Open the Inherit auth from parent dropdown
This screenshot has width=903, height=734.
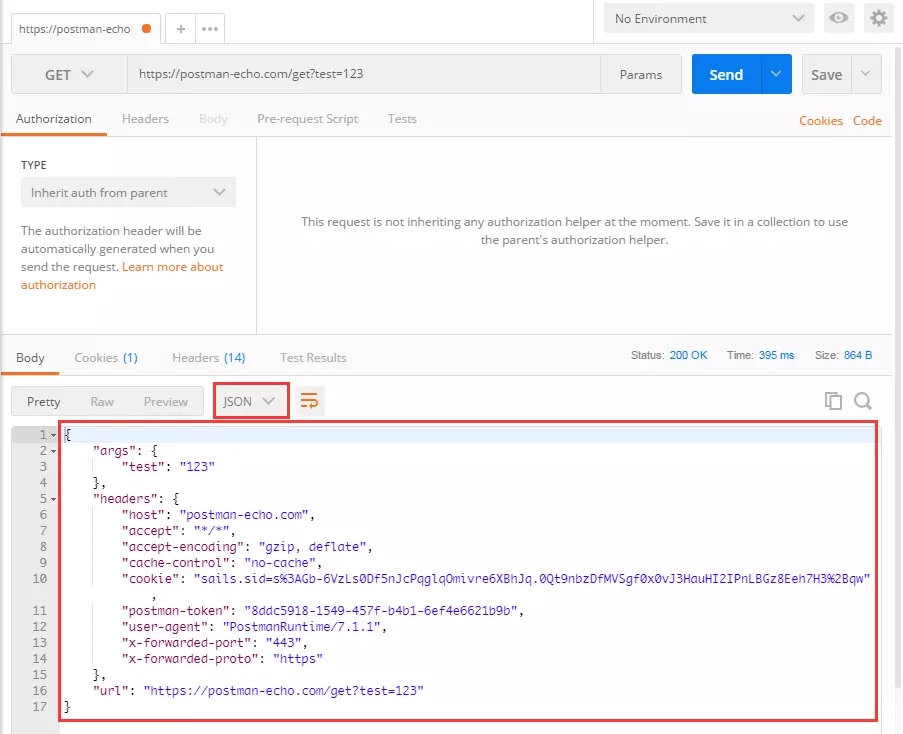click(x=128, y=192)
